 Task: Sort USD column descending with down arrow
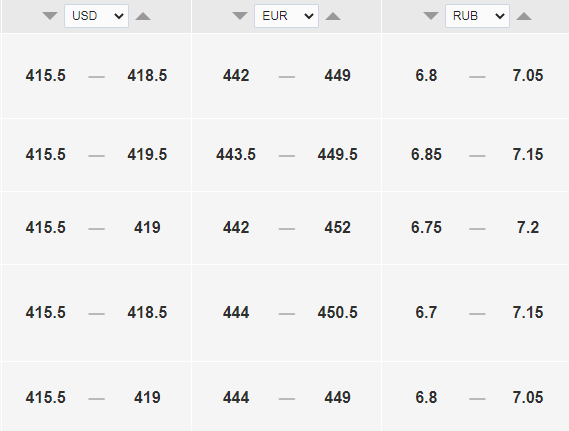point(50,16)
